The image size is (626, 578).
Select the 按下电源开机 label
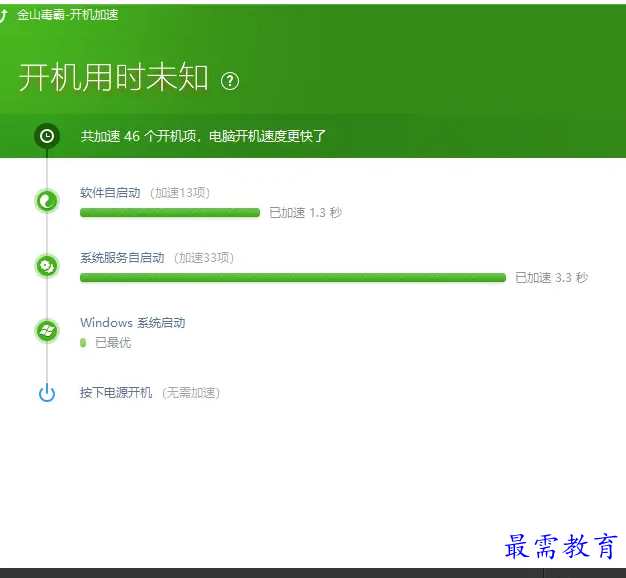coord(116,393)
